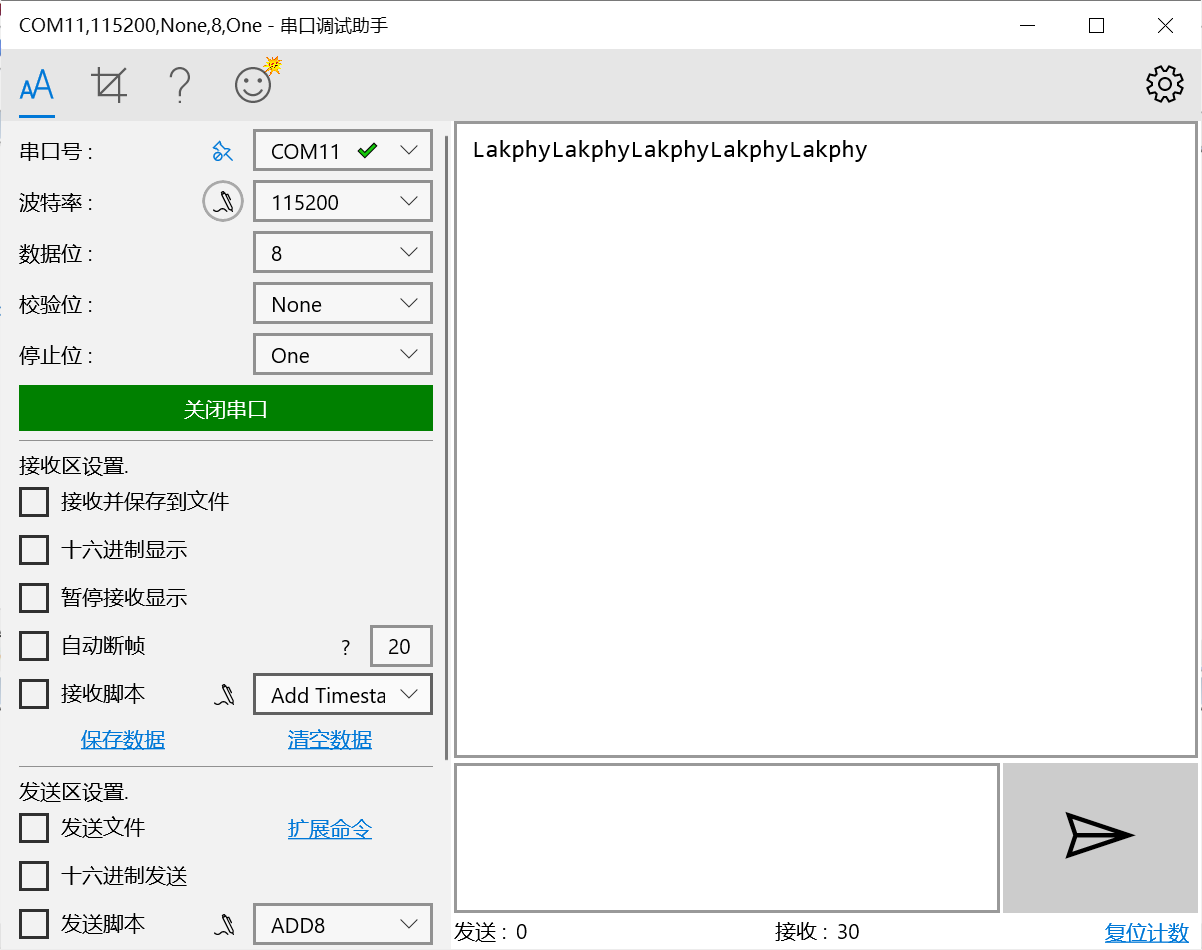Screen dimensions: 1202x950
Task: Click the 清空数据 link
Action: [330, 741]
